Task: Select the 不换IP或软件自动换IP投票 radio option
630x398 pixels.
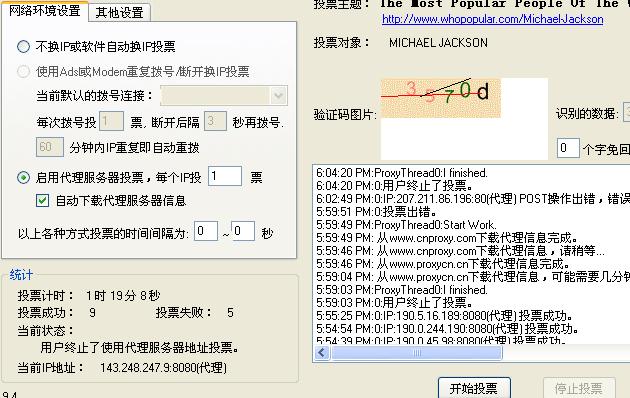Action: (23, 47)
